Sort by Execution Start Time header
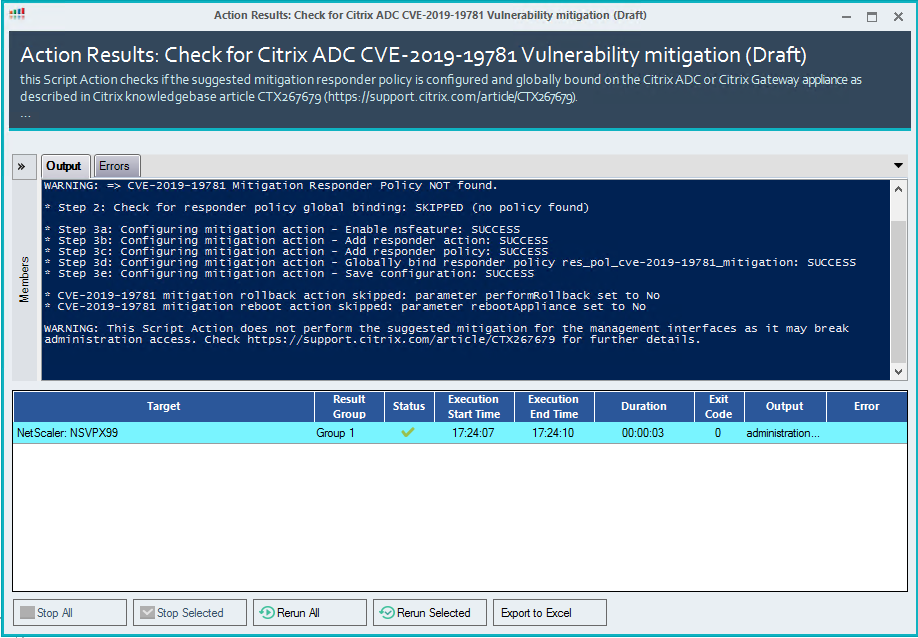The height and width of the screenshot is (638, 918). click(474, 406)
